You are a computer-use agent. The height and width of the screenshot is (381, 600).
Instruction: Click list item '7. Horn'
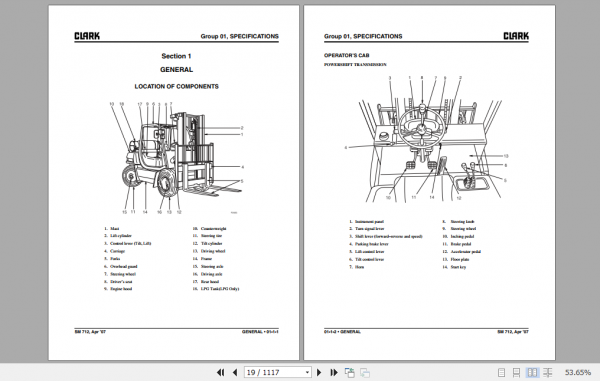point(356,267)
